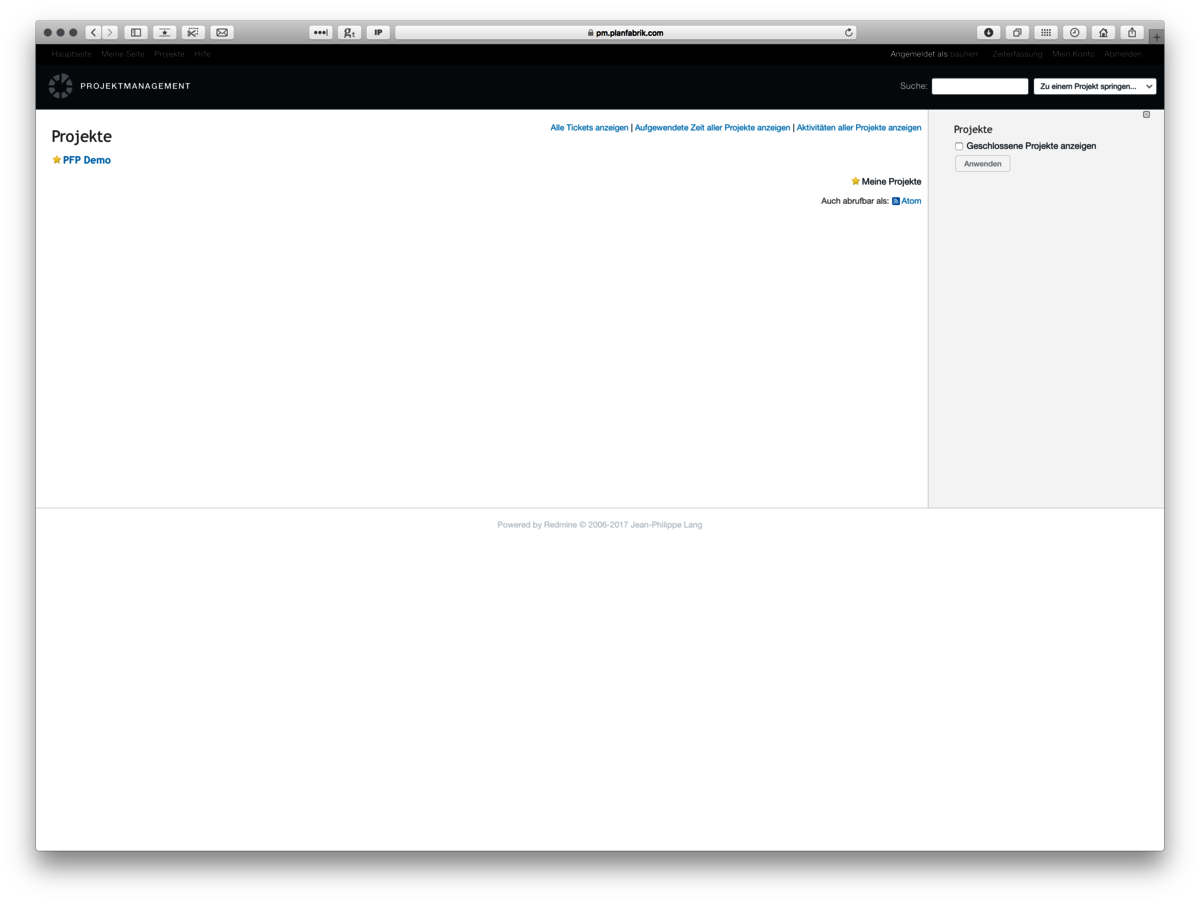
Task: Click the envelope mail toolbar icon
Action: coord(222,33)
